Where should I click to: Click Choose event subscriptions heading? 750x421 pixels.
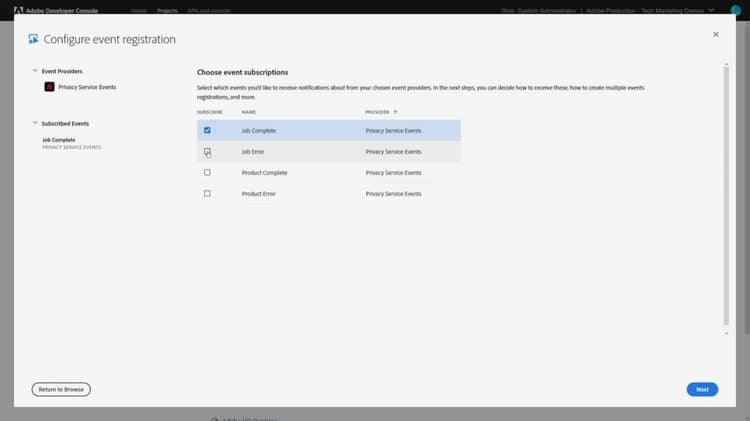(x=243, y=72)
